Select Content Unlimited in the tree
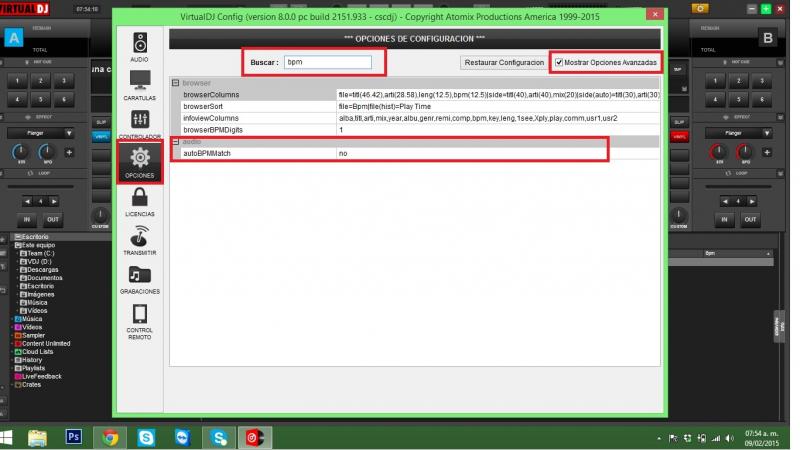 43,343
